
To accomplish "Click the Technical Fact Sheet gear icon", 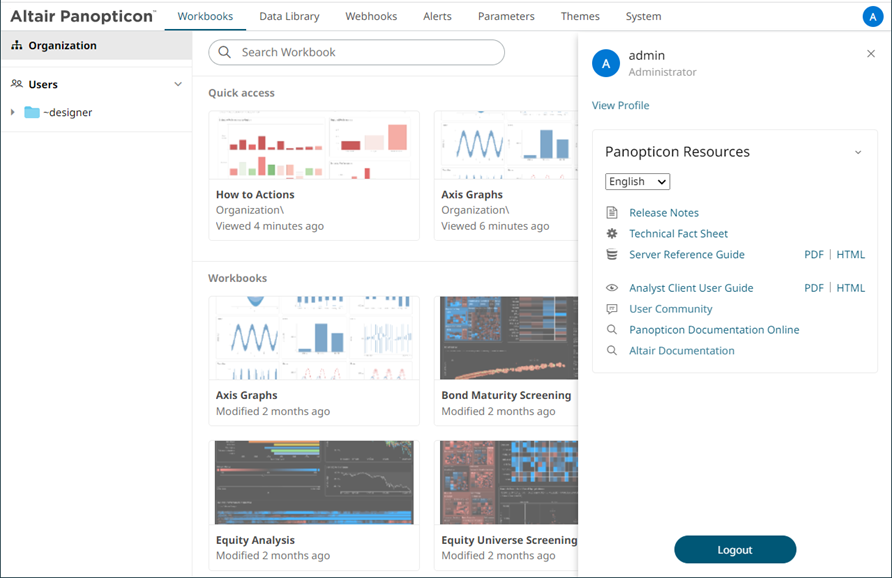I will coord(612,233).
